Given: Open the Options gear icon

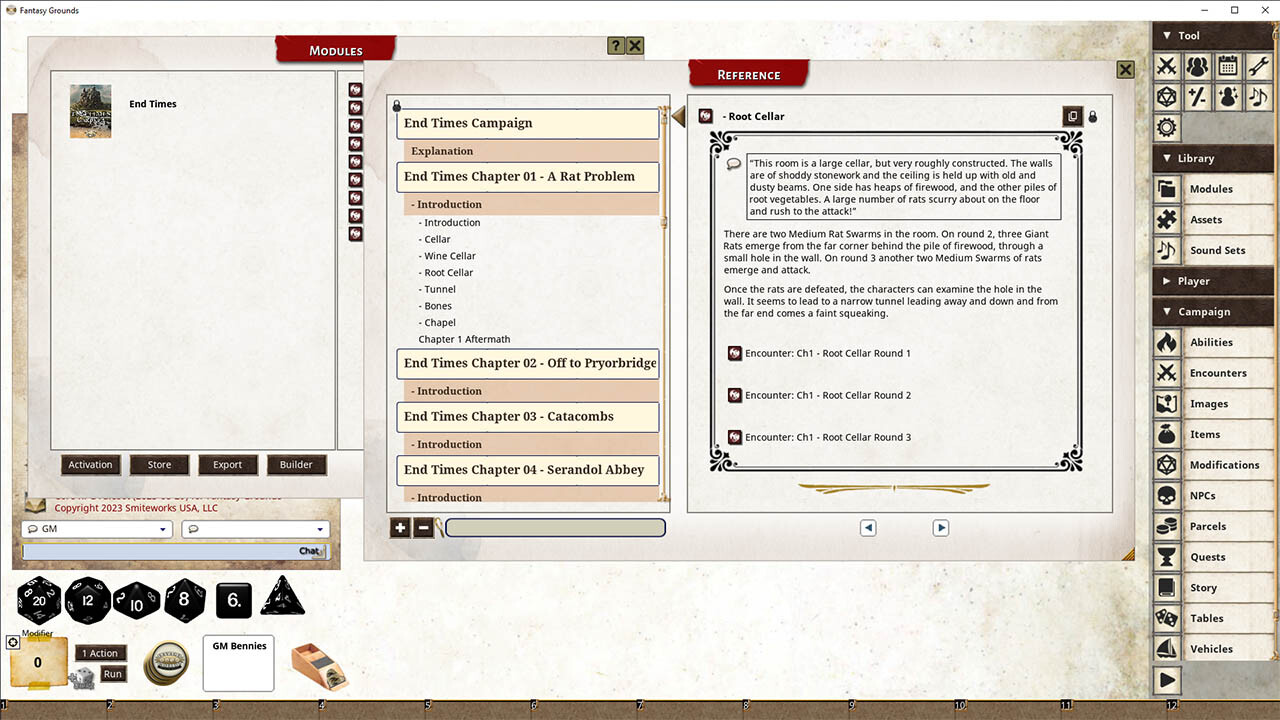Looking at the screenshot, I should click(x=1166, y=127).
